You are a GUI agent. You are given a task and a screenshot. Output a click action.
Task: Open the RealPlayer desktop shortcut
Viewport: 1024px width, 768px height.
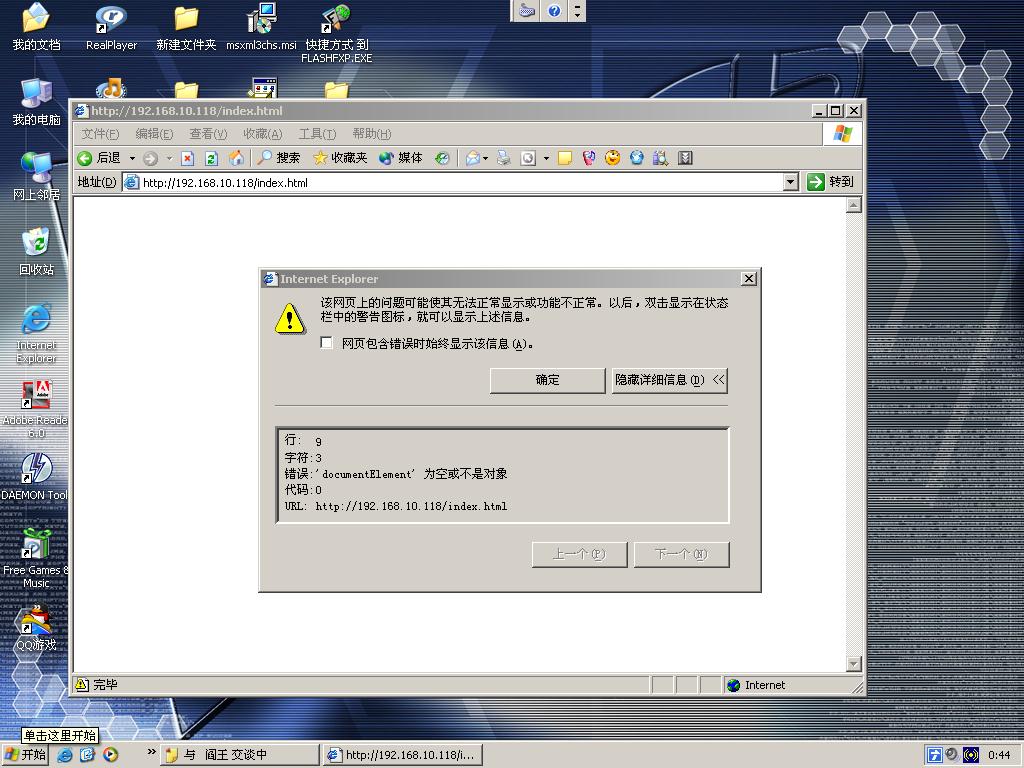(x=111, y=27)
